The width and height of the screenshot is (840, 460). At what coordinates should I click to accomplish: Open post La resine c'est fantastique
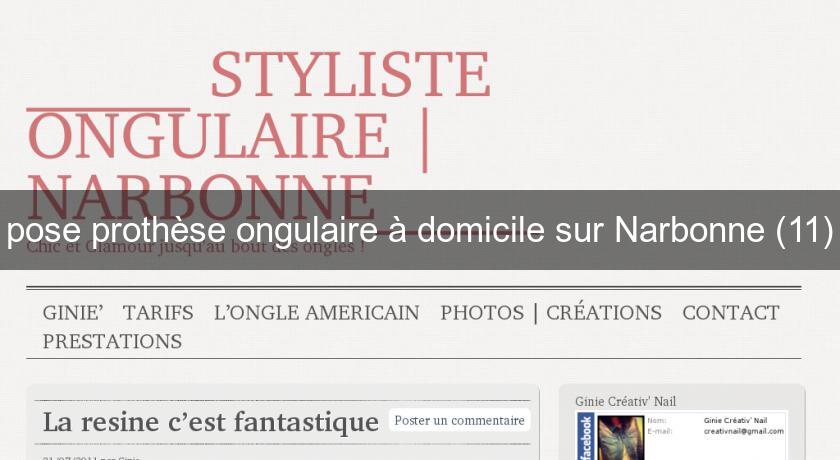[x=211, y=422]
